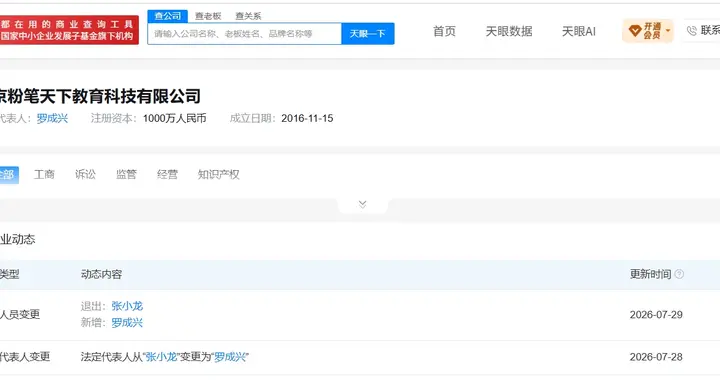720x380 pixels.
Task: Select the 经营 category tab
Action: point(167,174)
